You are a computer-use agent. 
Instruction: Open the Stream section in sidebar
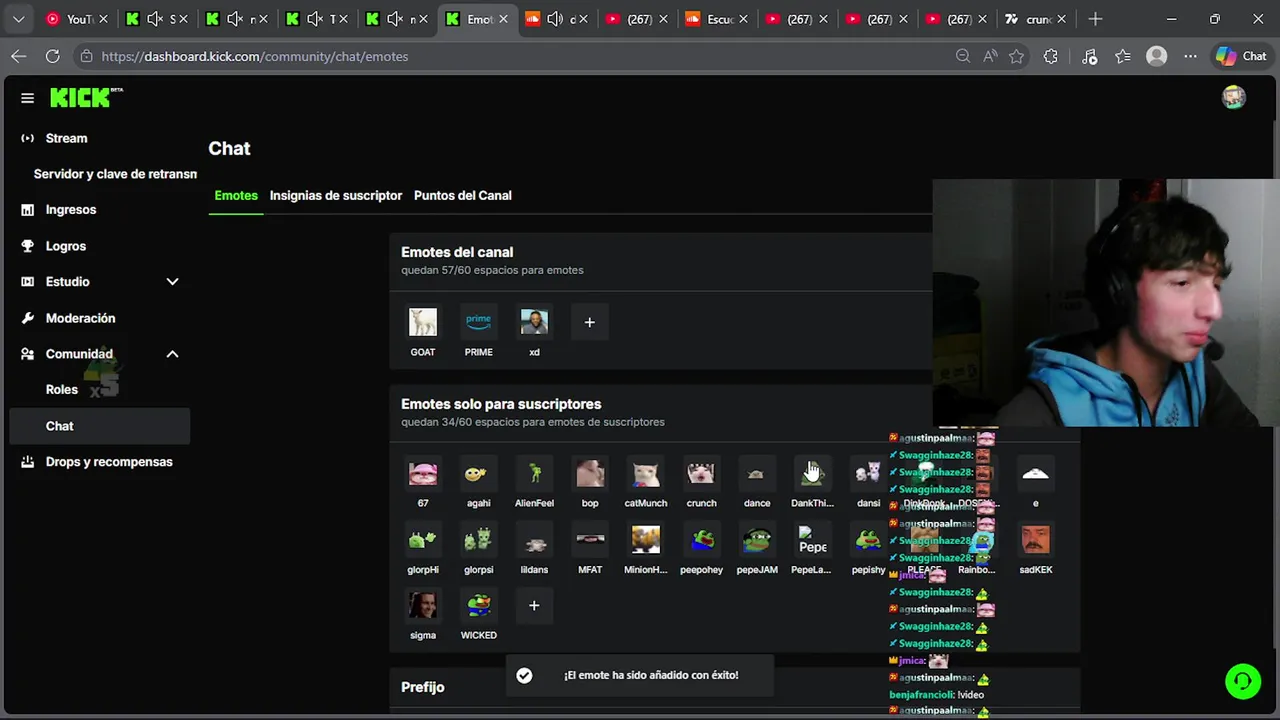tap(66, 138)
